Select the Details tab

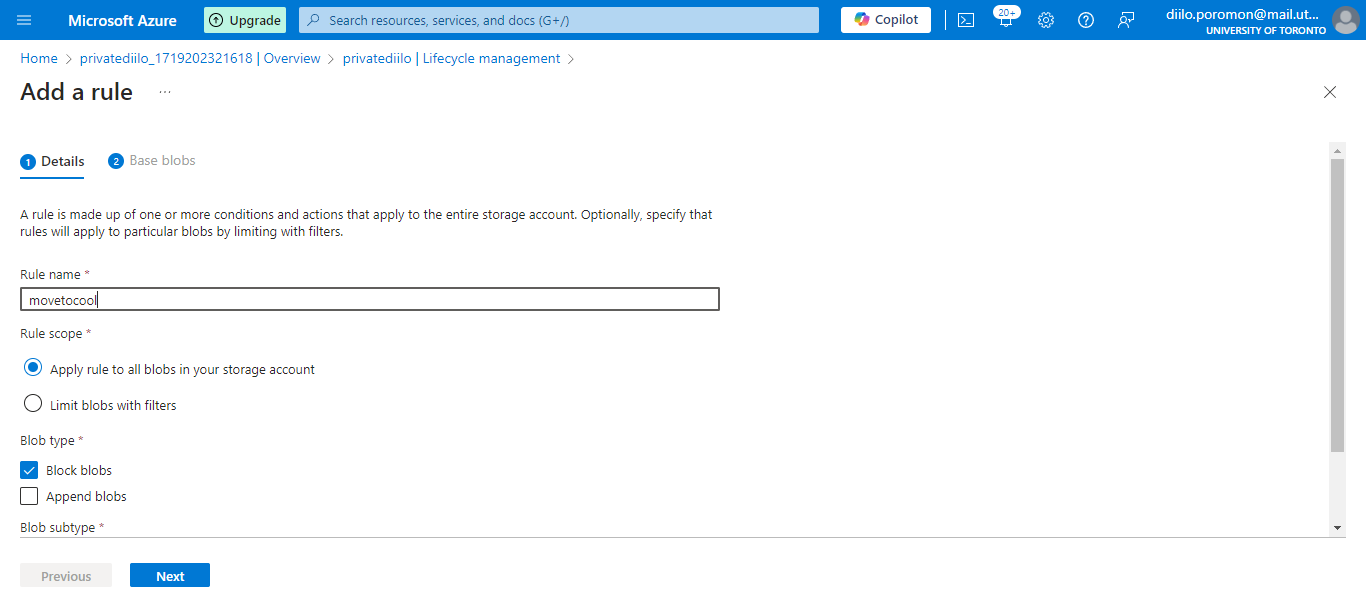pyautogui.click(x=53, y=161)
